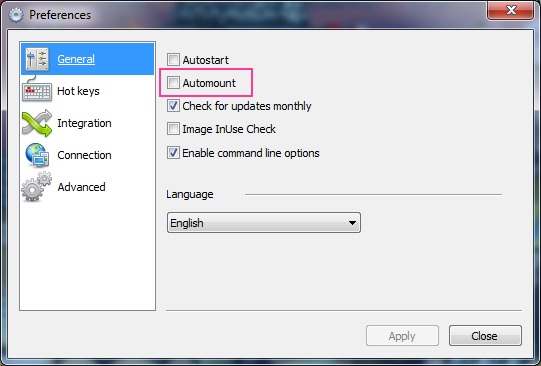Open the Language combo box showing English
This screenshot has width=541, height=366.
[264, 222]
